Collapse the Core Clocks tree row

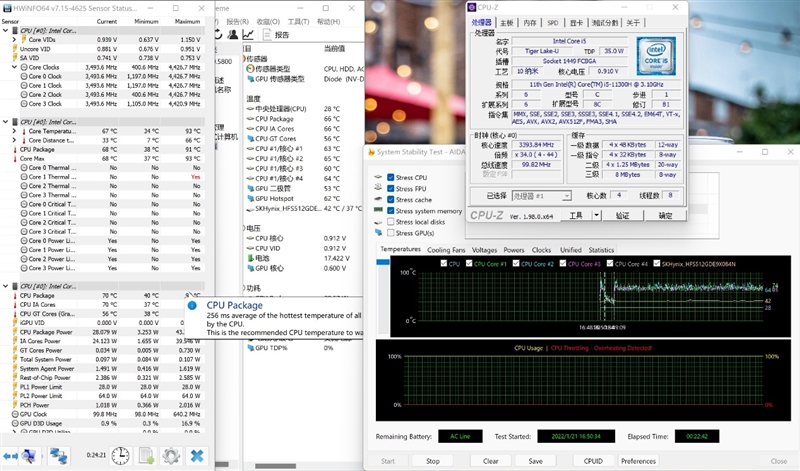click(14, 67)
